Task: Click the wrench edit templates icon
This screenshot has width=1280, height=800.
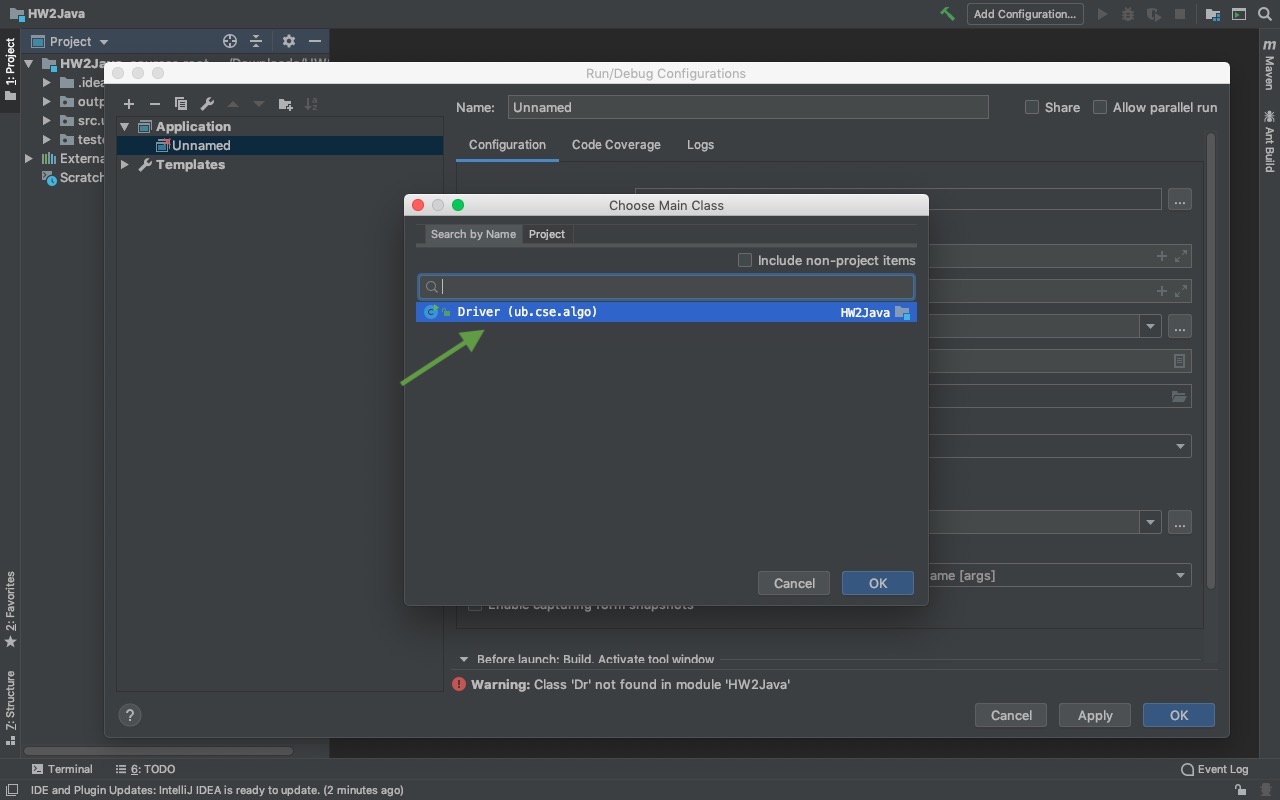Action: [207, 104]
